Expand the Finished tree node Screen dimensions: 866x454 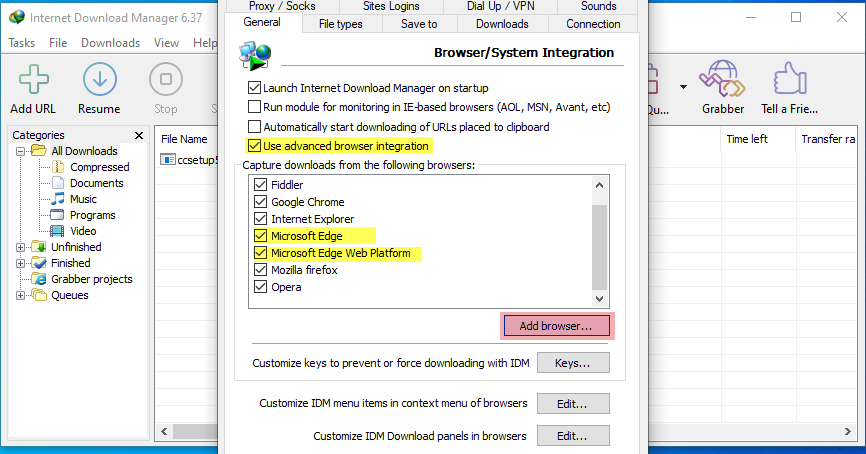pyautogui.click(x=20, y=263)
